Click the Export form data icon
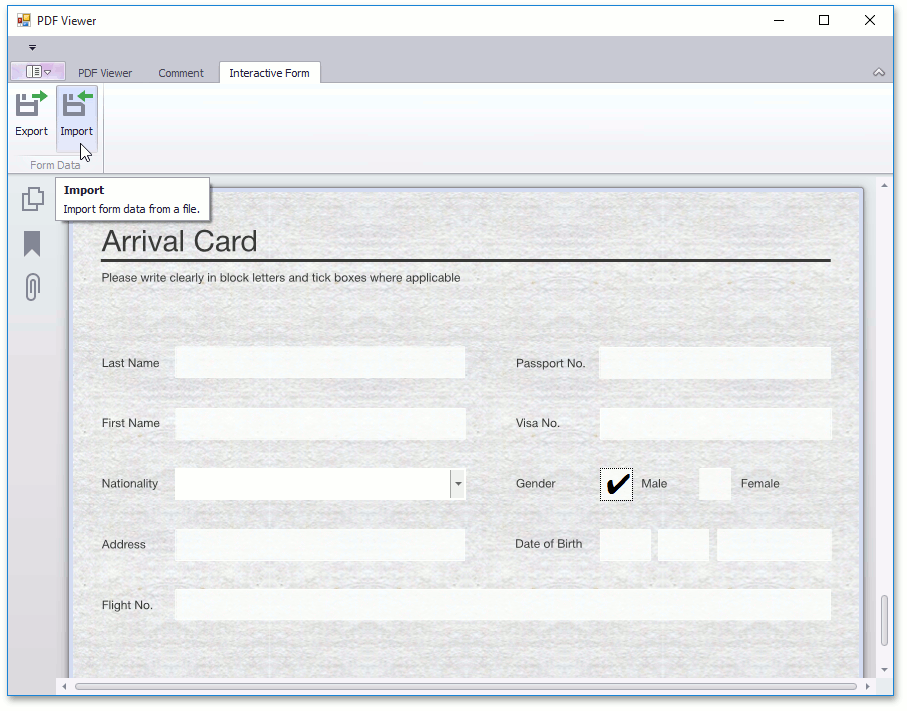Screen dimensions: 907x711 coord(31,105)
